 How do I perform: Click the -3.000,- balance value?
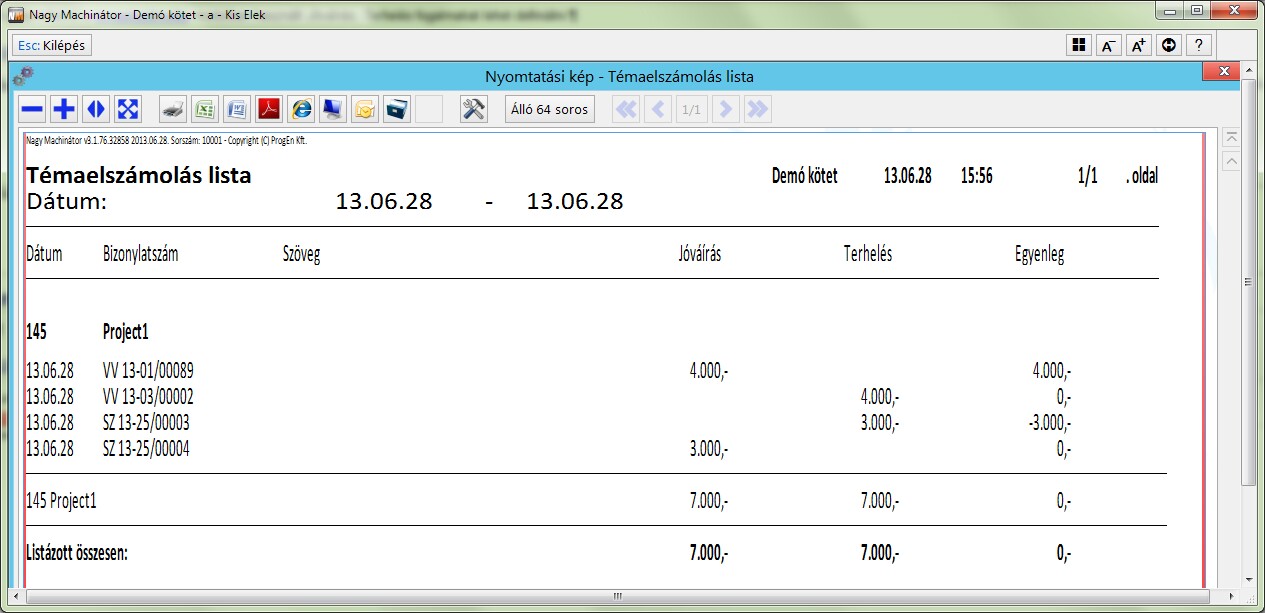[x=1049, y=423]
